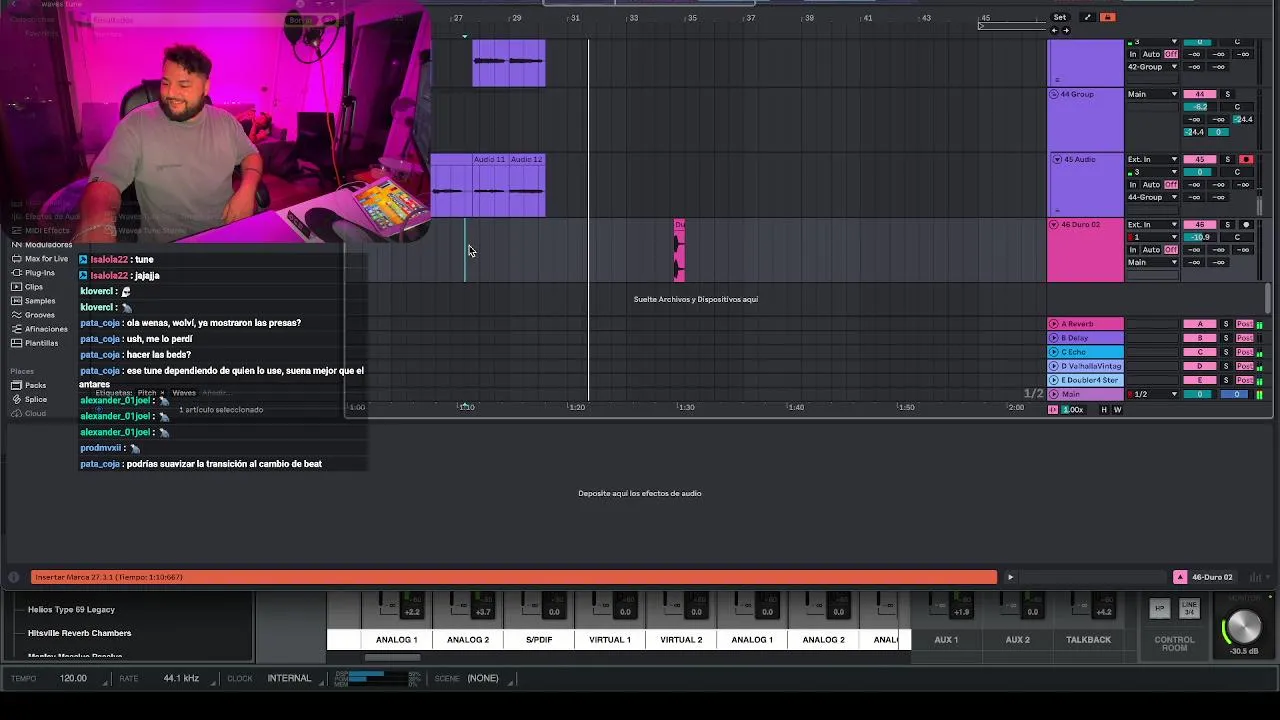Set 46 Duro 02 monitor to Off

[1171, 249]
